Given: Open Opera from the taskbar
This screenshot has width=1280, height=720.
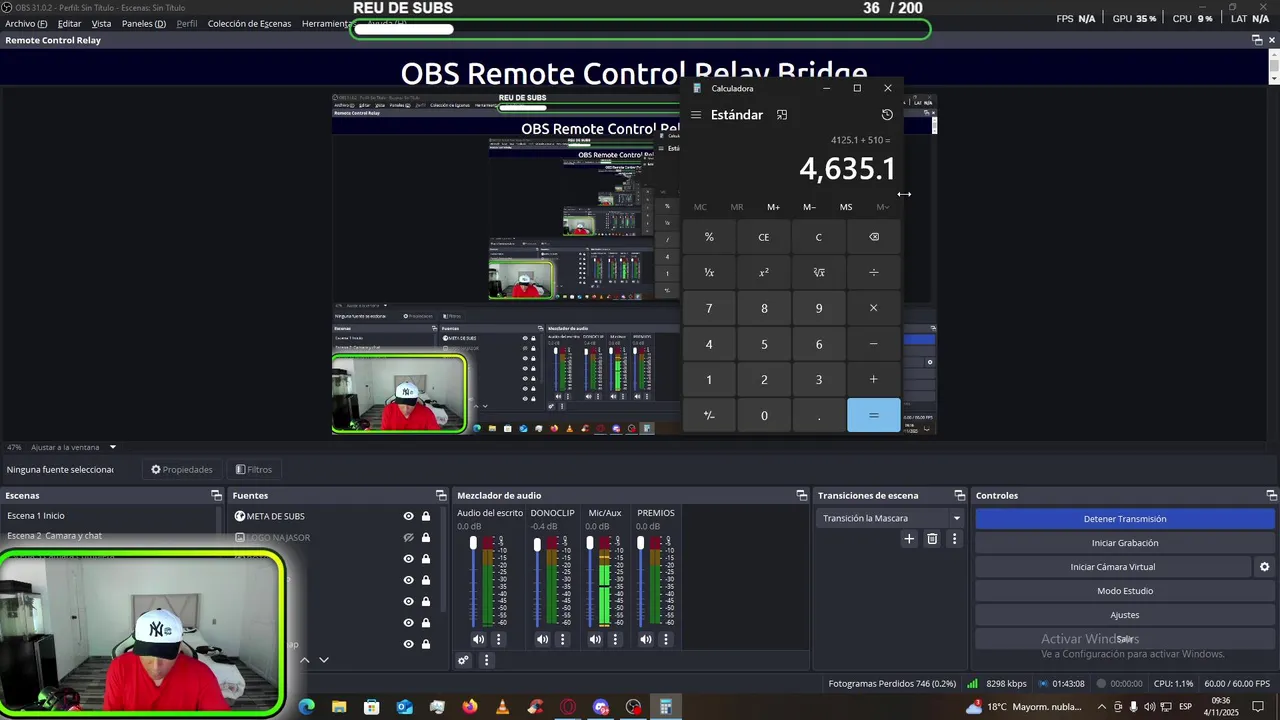Looking at the screenshot, I should pos(568,707).
